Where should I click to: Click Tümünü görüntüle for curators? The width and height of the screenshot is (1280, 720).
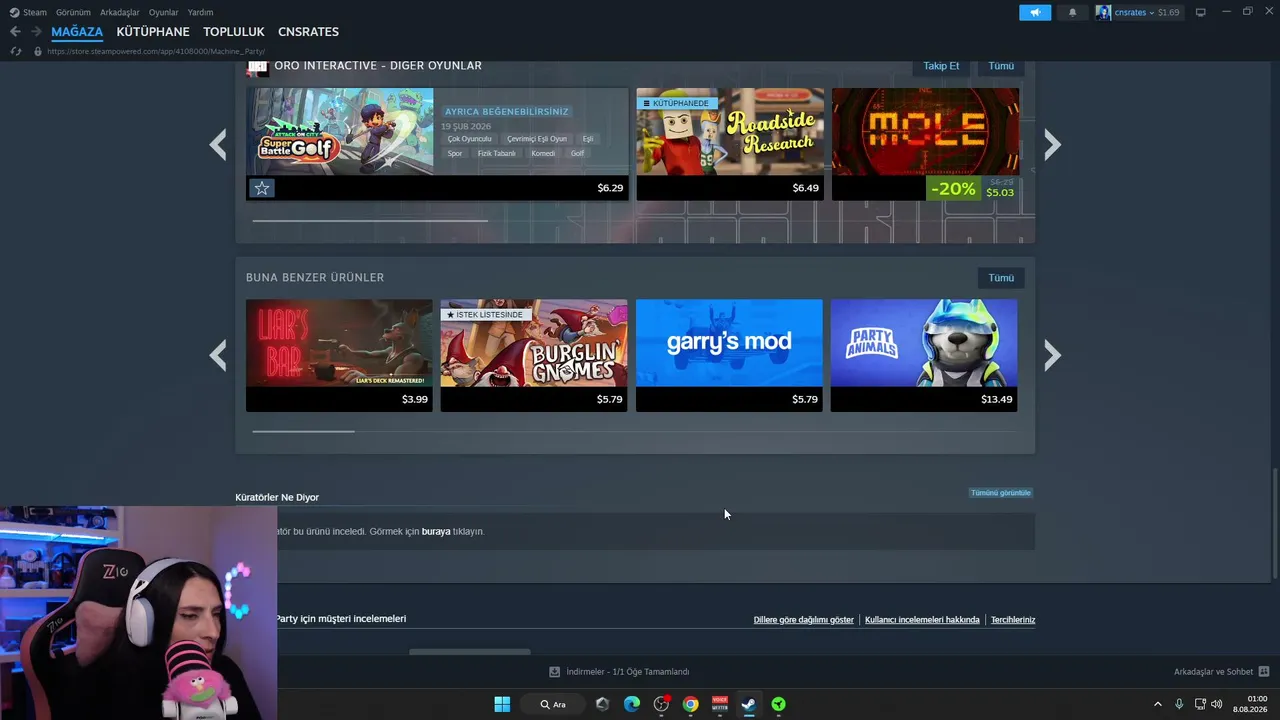pos(1000,493)
